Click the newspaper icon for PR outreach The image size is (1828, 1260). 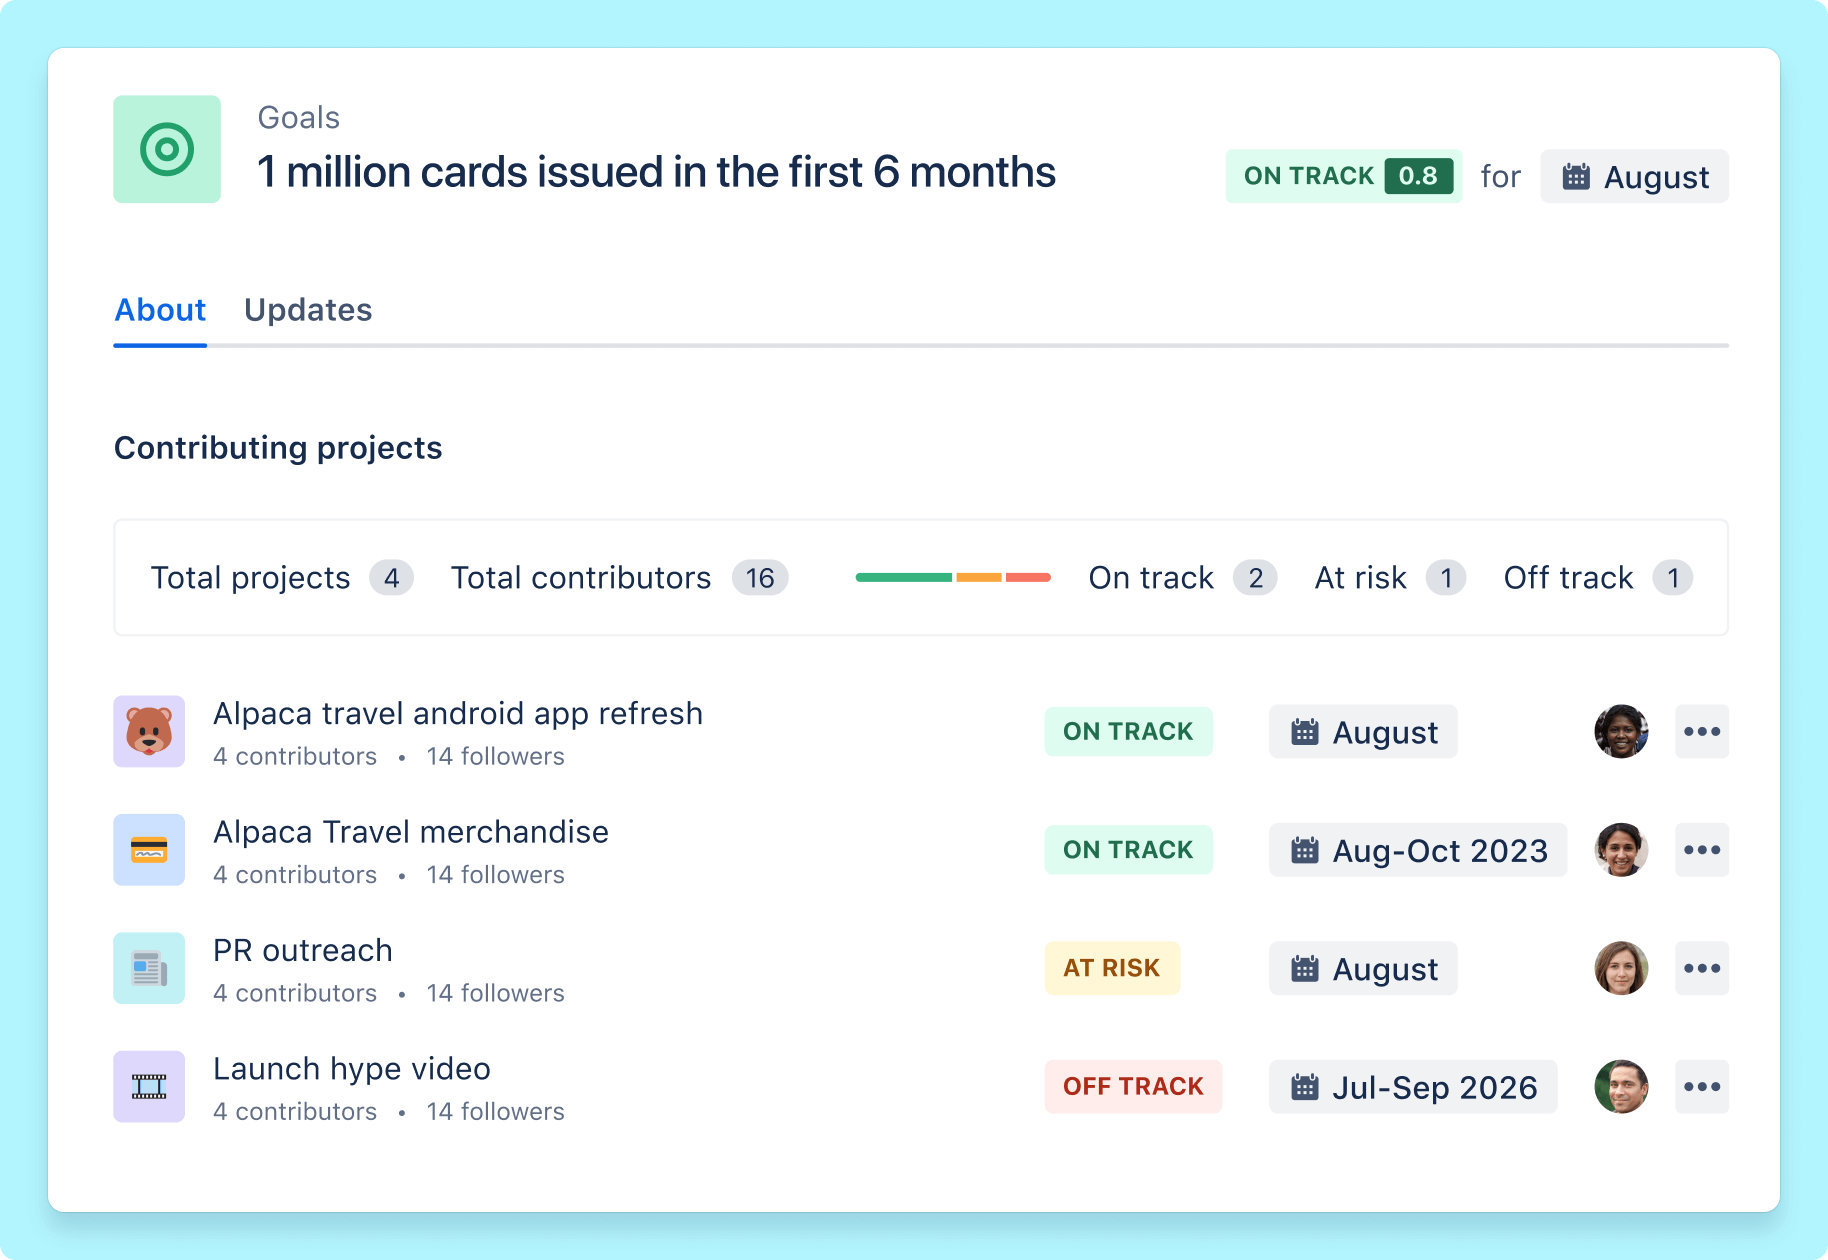(149, 967)
